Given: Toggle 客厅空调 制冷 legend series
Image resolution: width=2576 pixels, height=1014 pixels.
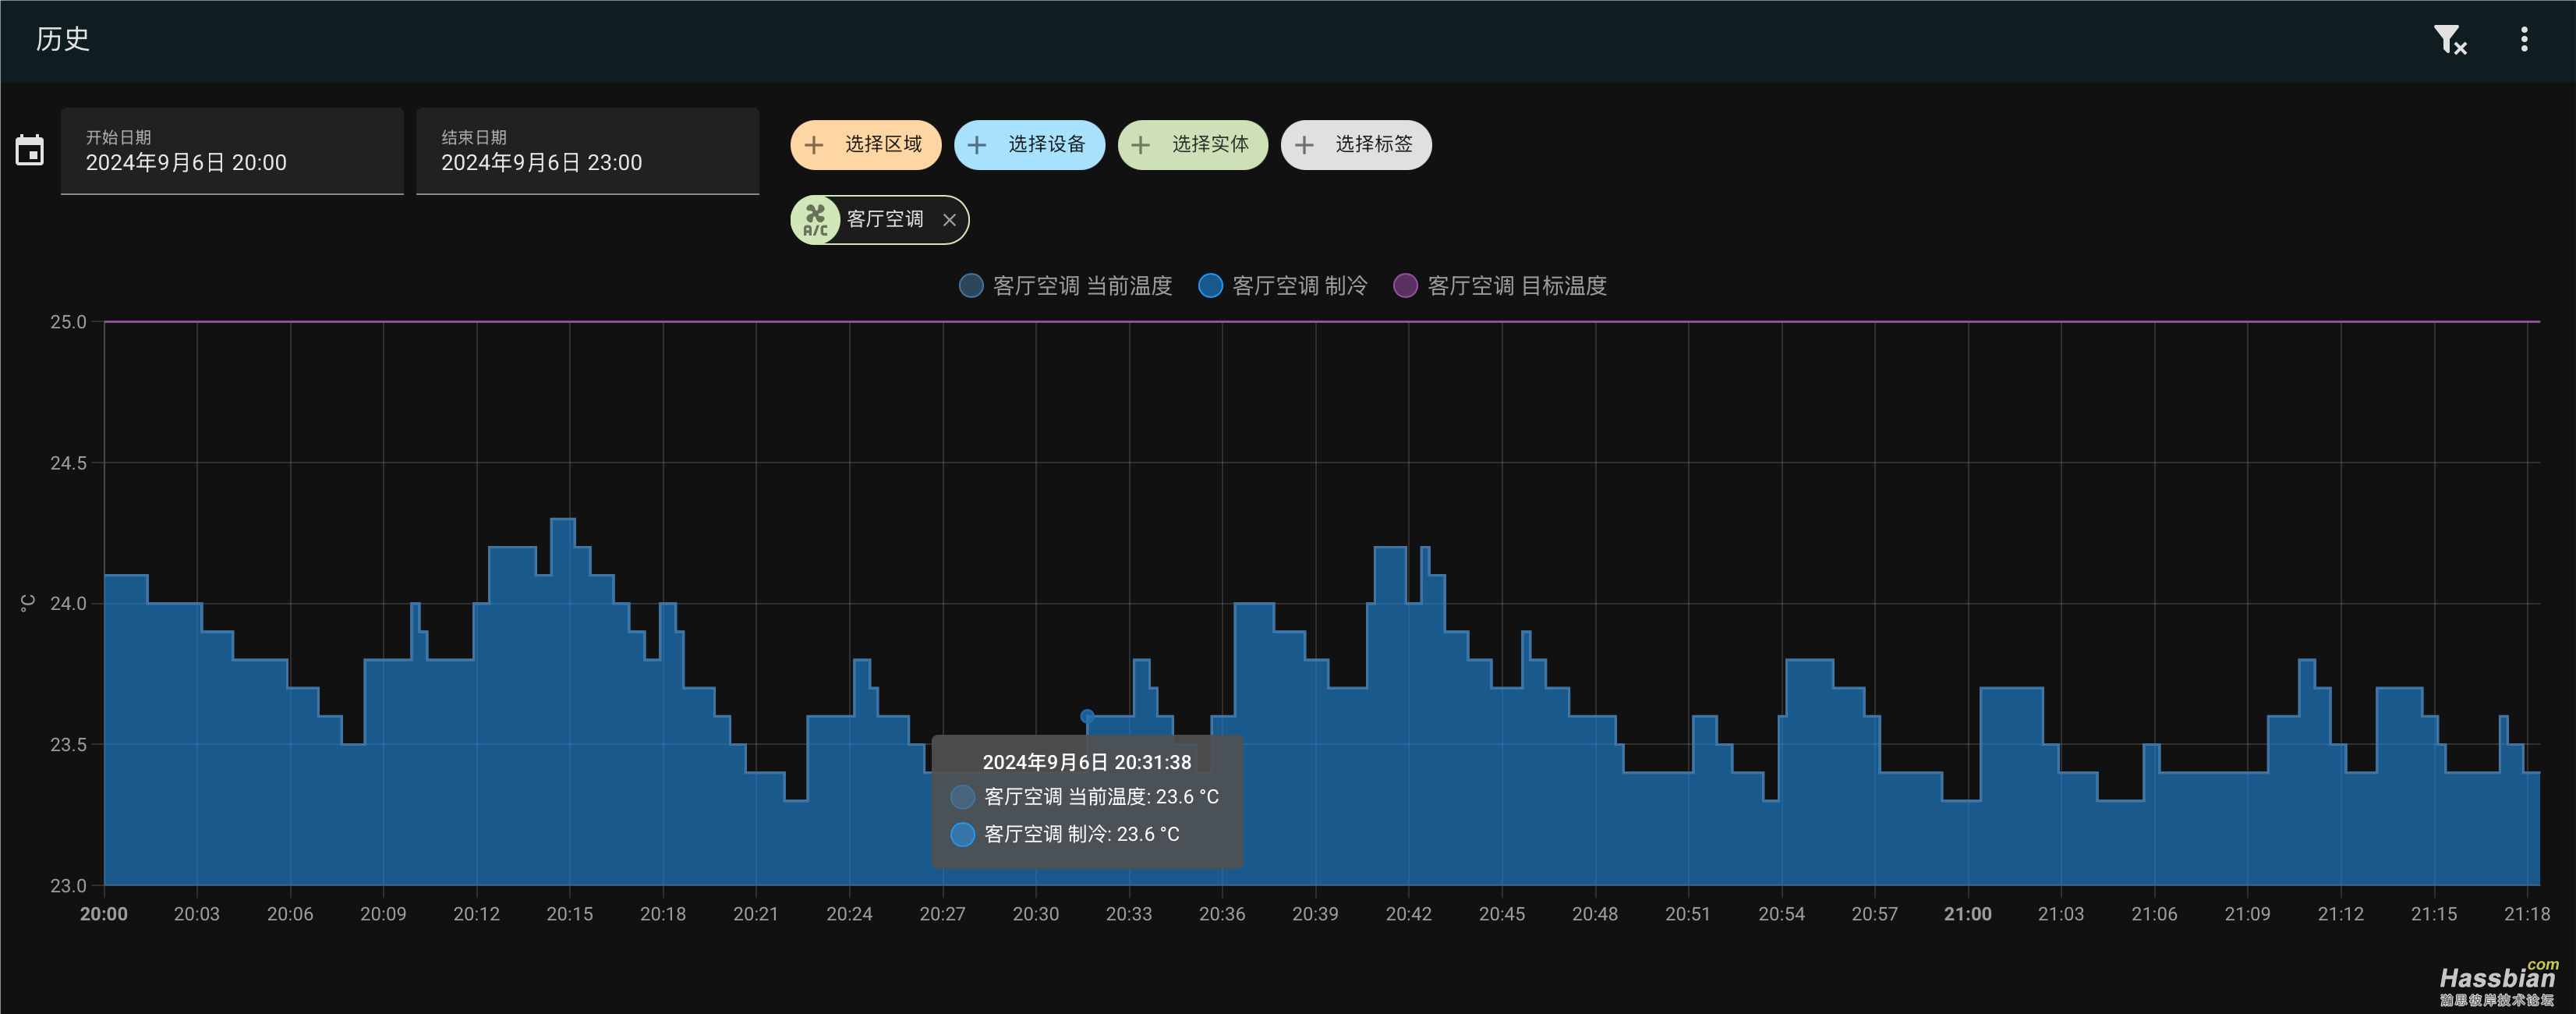Looking at the screenshot, I should point(1283,286).
